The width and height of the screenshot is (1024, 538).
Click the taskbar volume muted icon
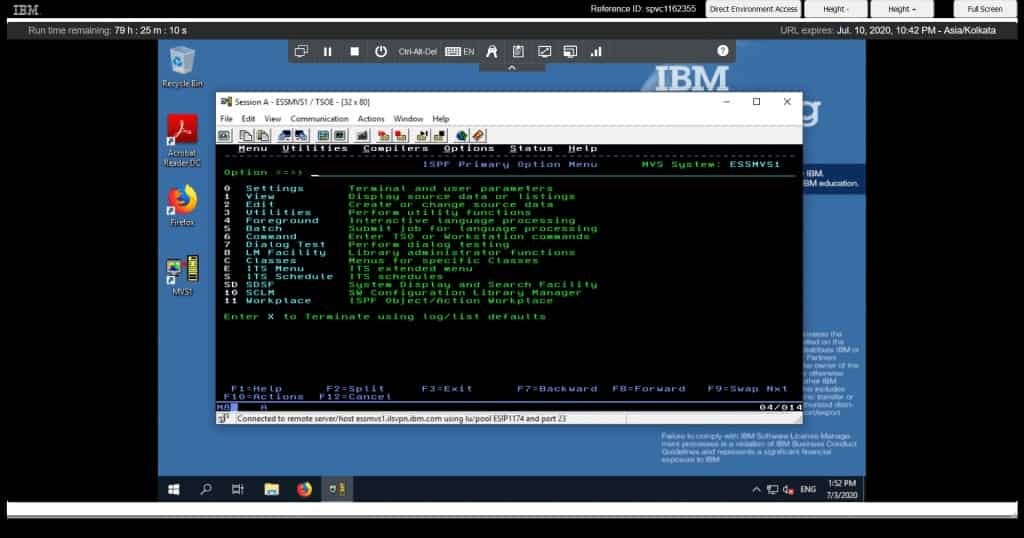tap(788, 489)
